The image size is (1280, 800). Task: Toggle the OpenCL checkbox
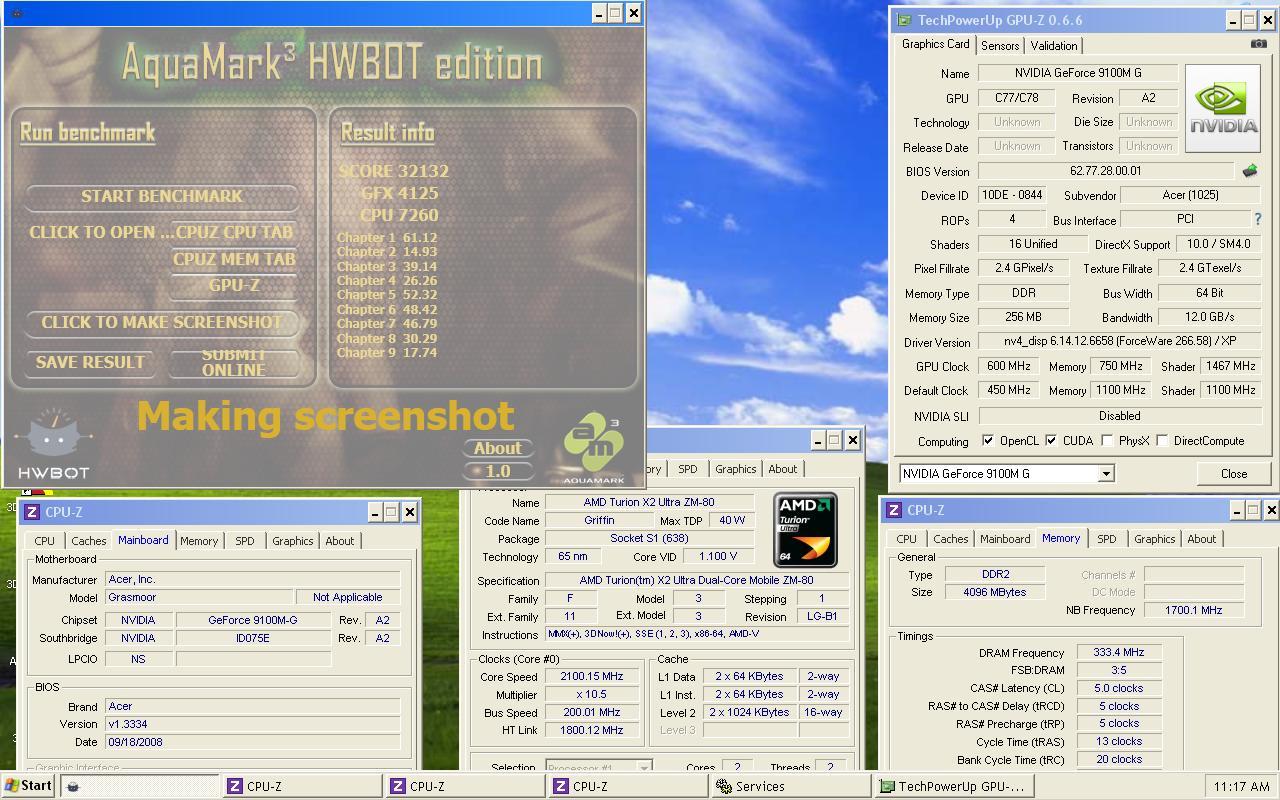pyautogui.click(x=988, y=441)
